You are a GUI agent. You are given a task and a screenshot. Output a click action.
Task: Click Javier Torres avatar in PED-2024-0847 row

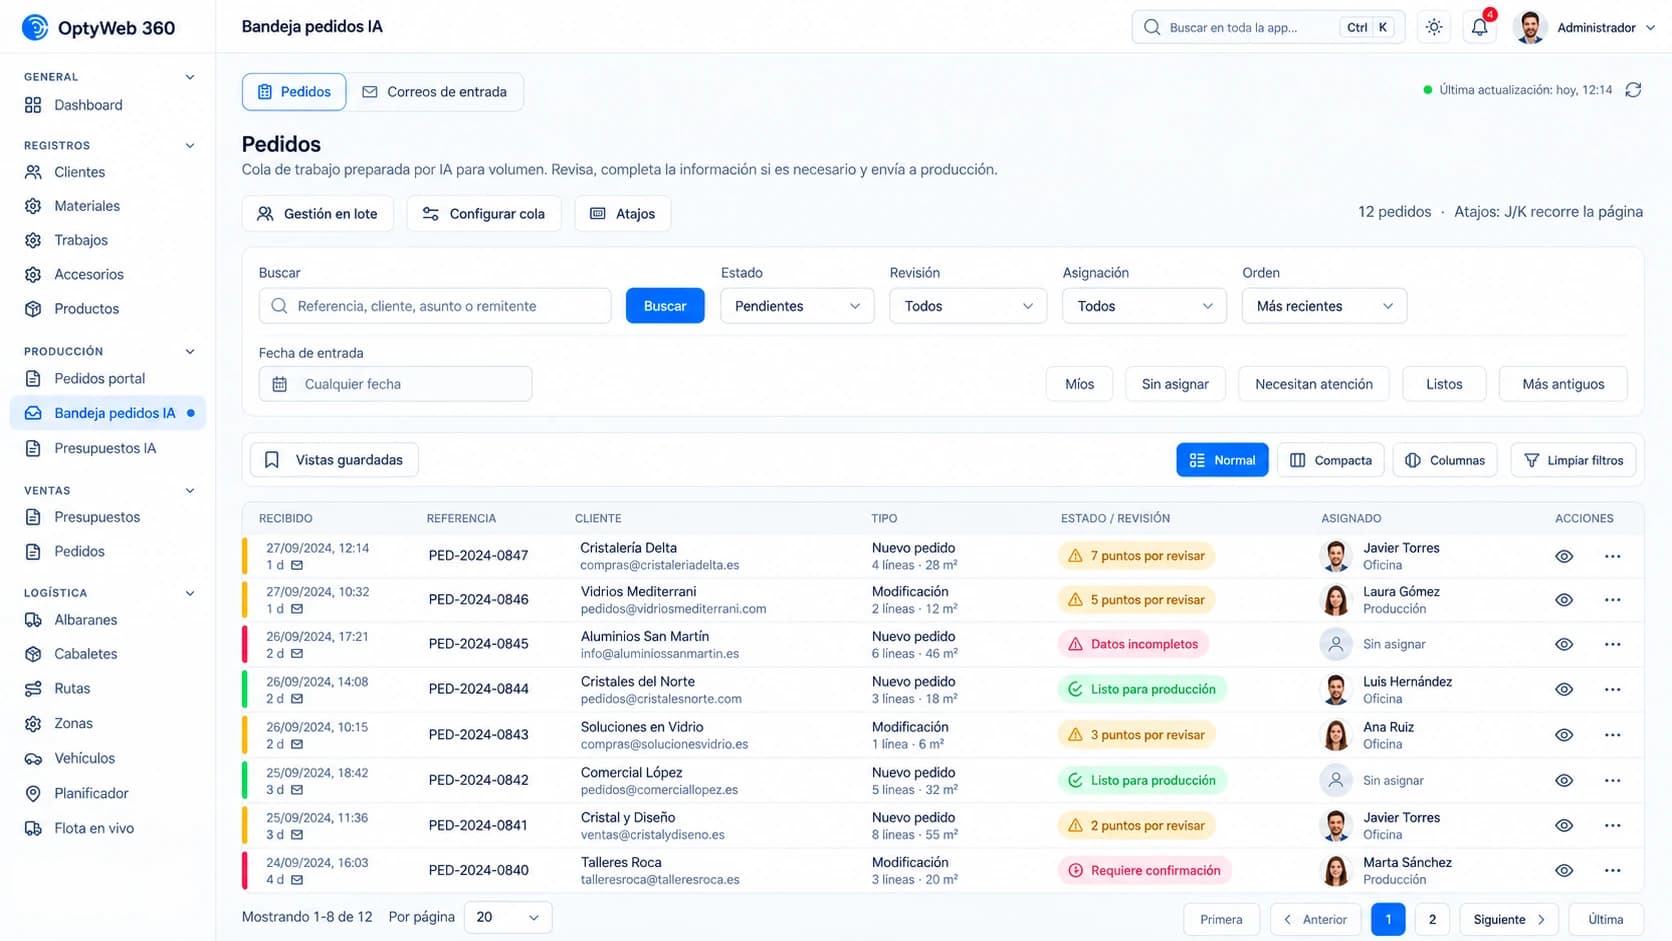coord(1336,556)
